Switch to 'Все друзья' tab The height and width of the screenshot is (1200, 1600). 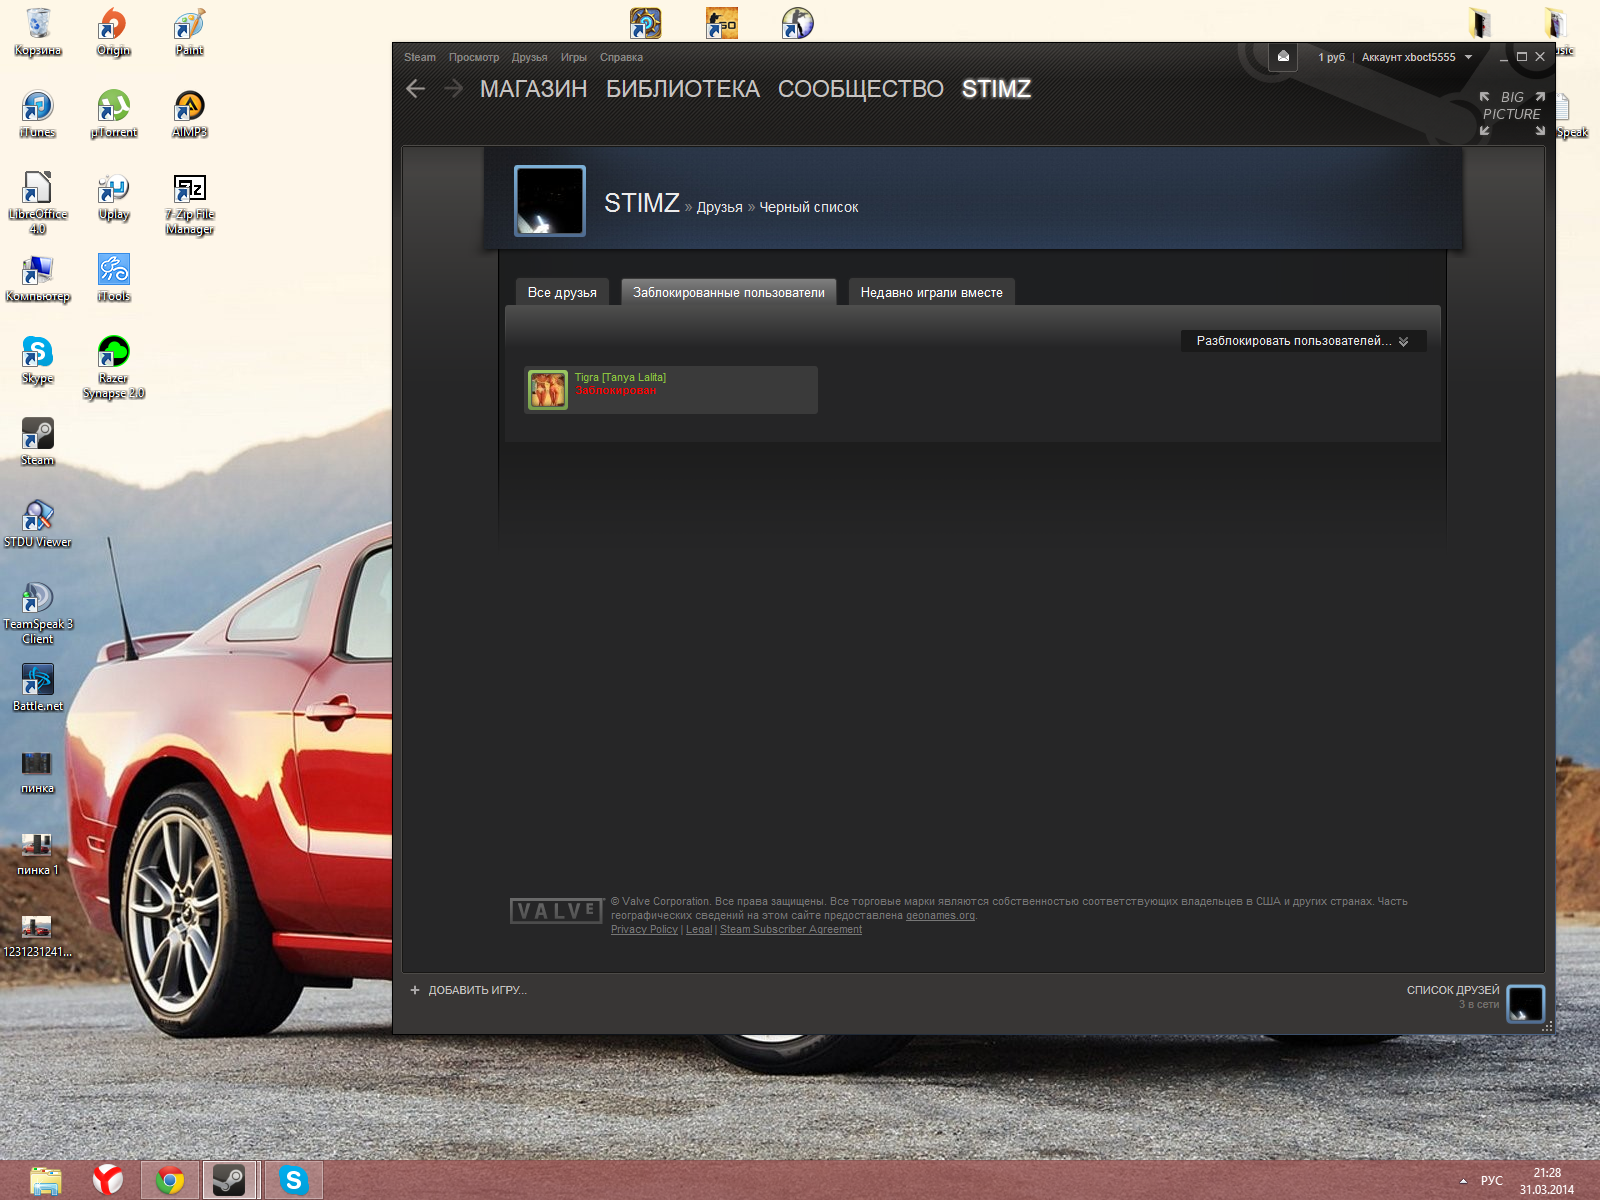pyautogui.click(x=562, y=292)
